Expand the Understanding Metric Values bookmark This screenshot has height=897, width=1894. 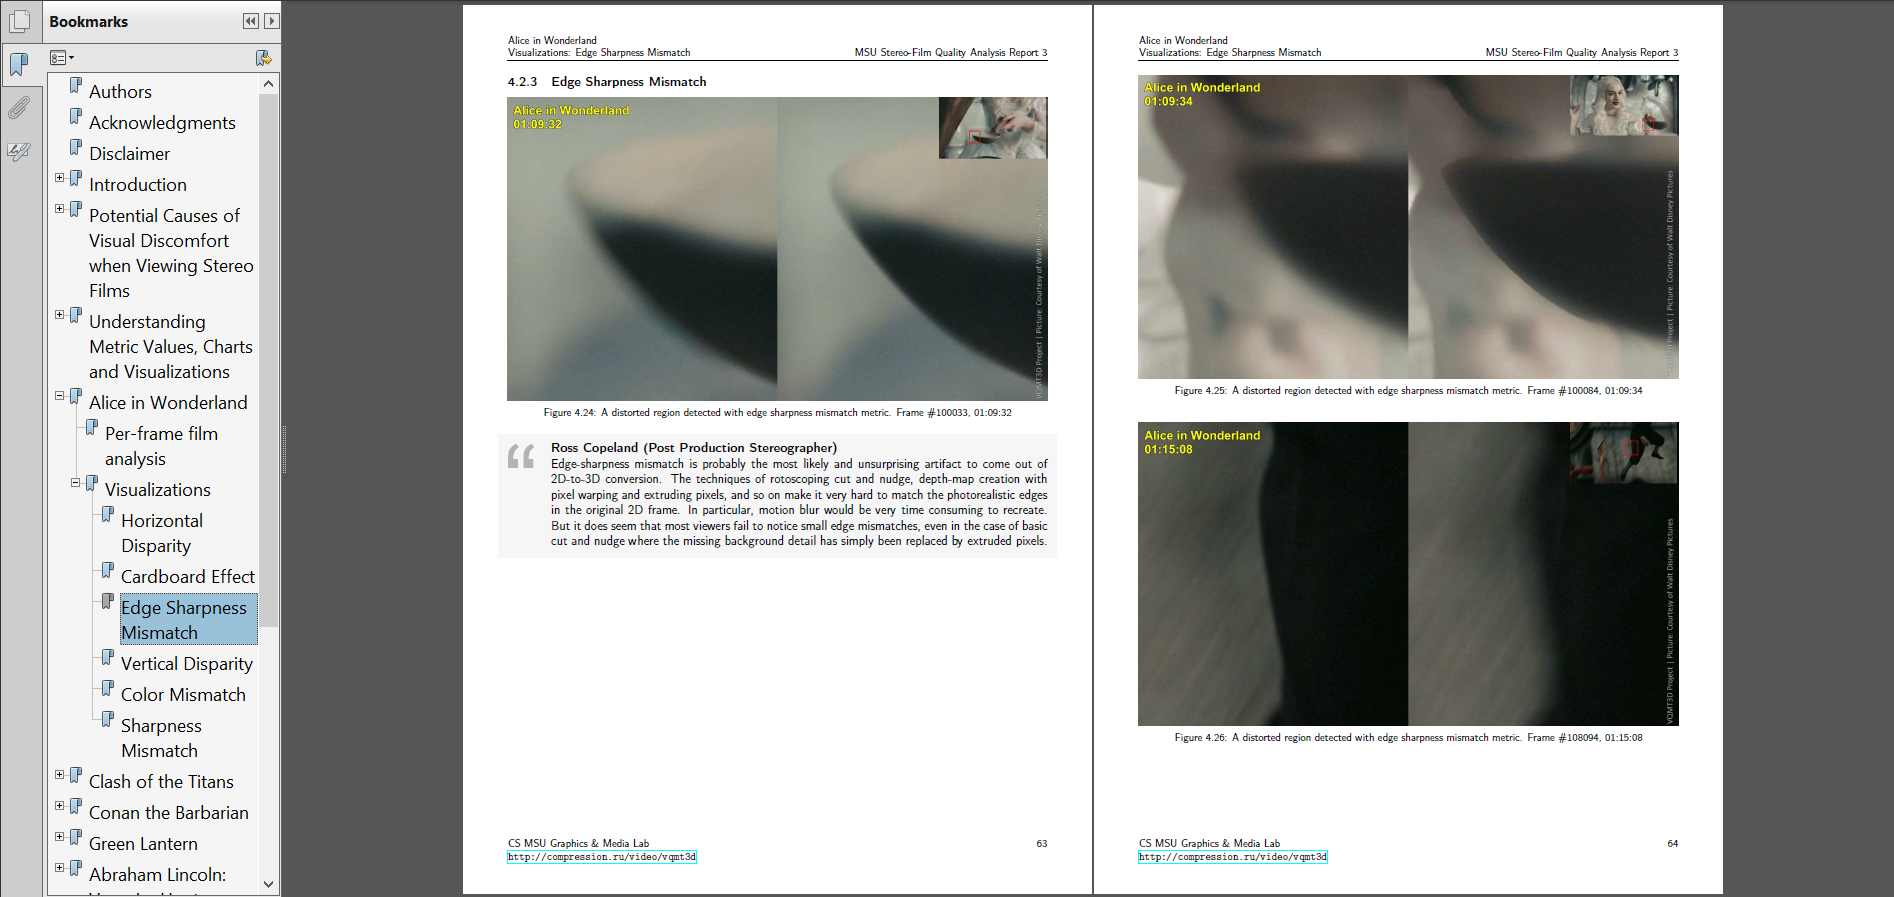coord(60,315)
